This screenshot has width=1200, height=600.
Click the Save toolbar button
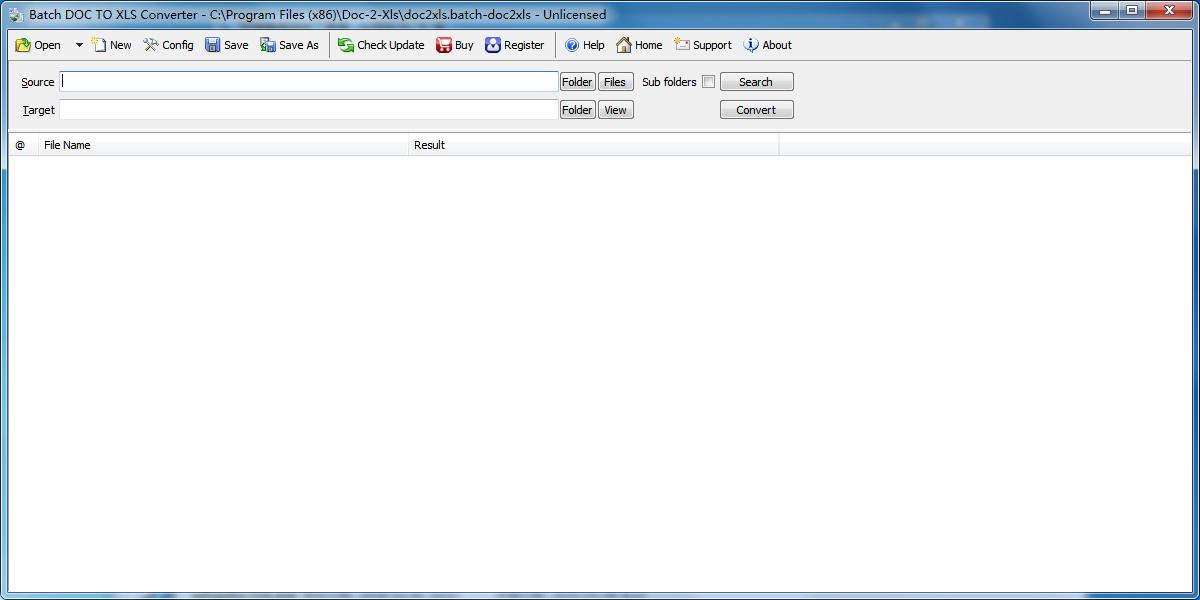(227, 45)
